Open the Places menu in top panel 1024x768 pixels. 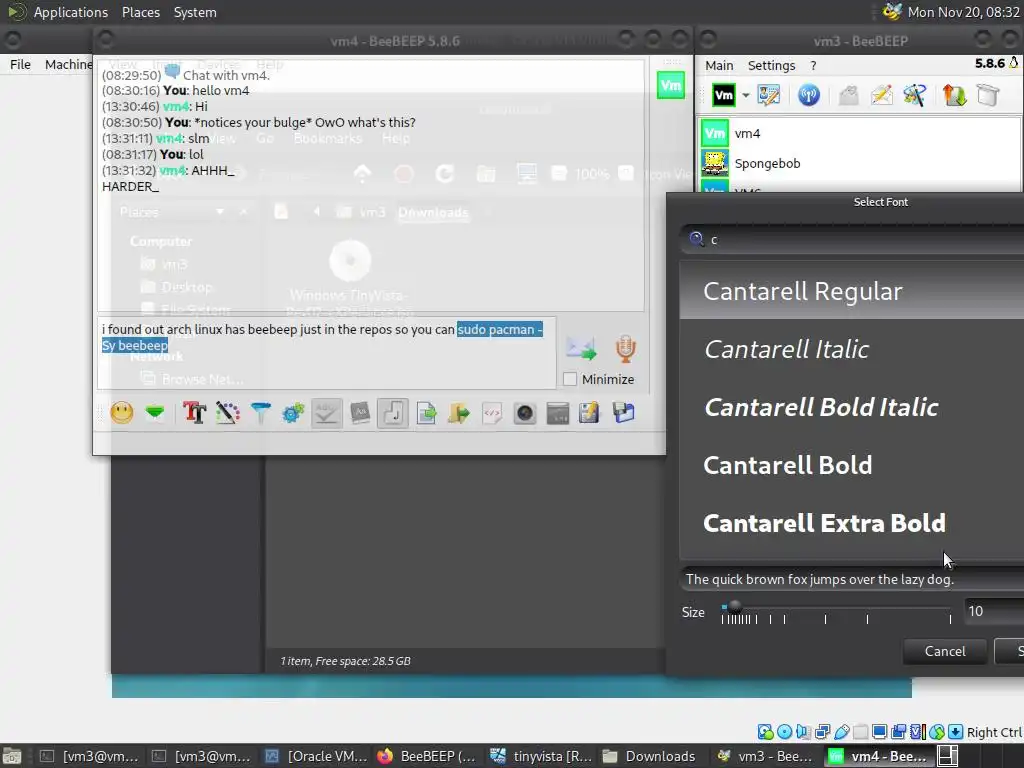point(141,12)
